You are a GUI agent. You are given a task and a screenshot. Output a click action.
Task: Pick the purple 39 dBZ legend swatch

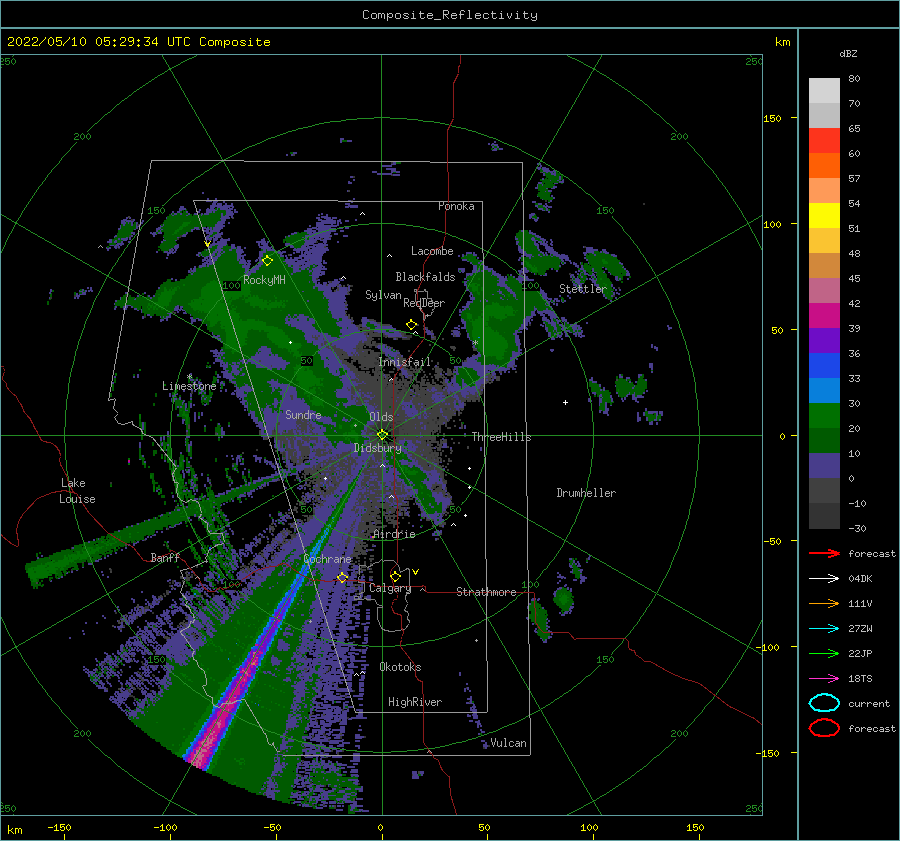point(824,340)
